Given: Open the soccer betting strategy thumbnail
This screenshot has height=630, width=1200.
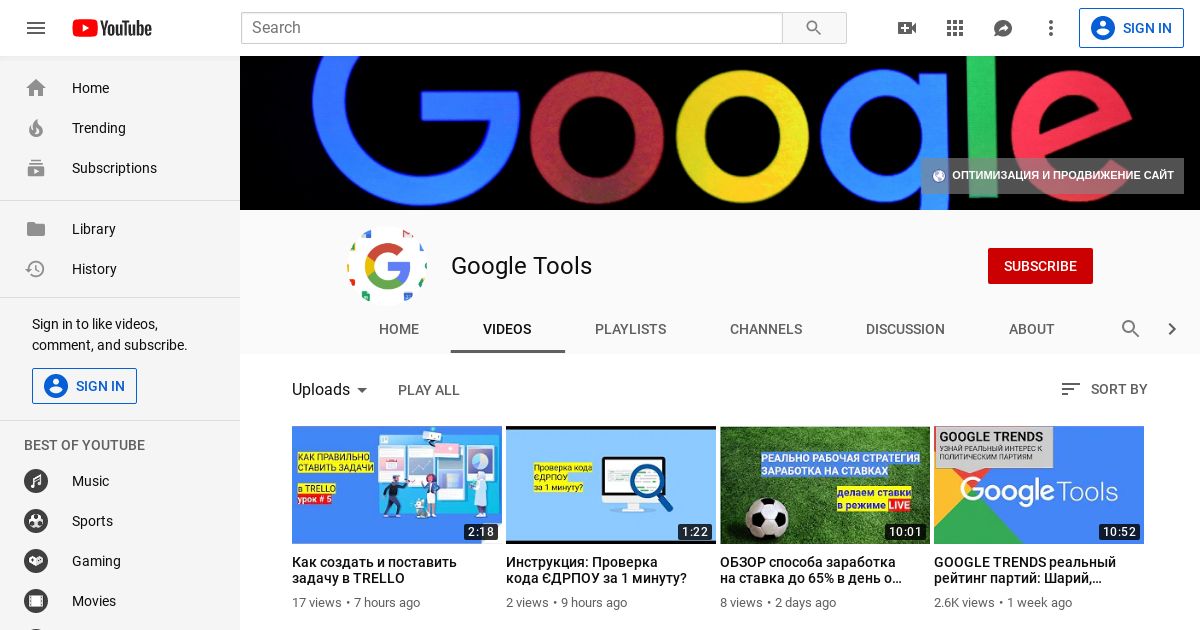Looking at the screenshot, I should (825, 485).
